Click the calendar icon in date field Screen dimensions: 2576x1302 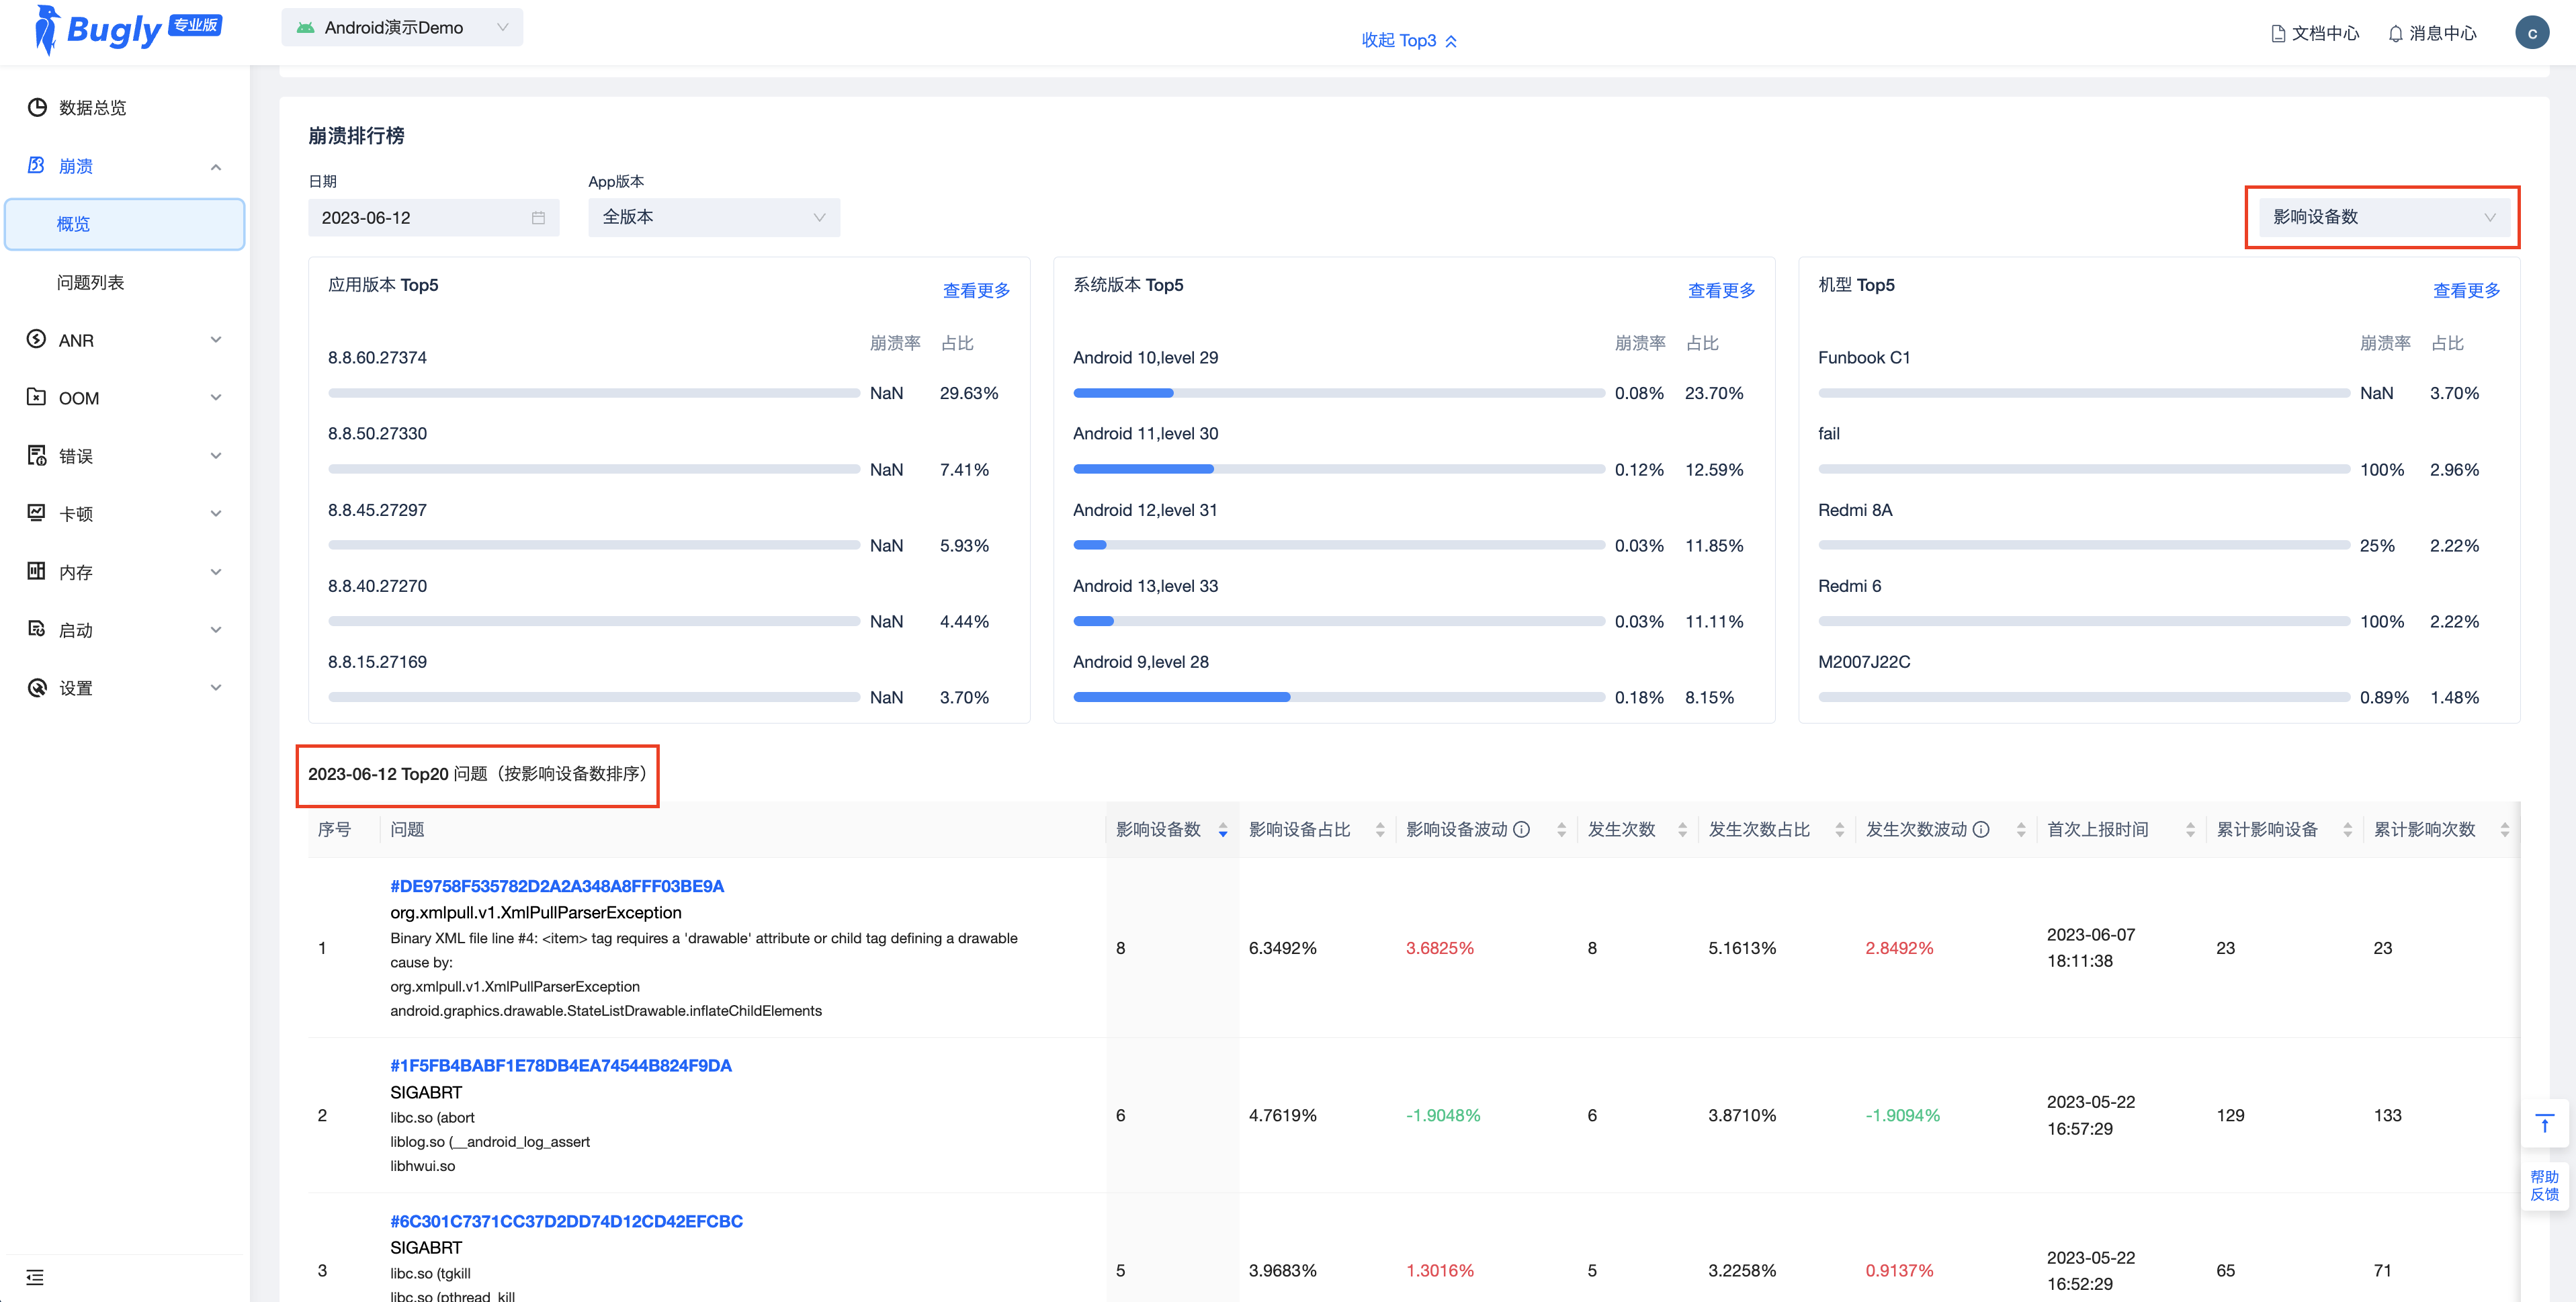pyautogui.click(x=538, y=217)
